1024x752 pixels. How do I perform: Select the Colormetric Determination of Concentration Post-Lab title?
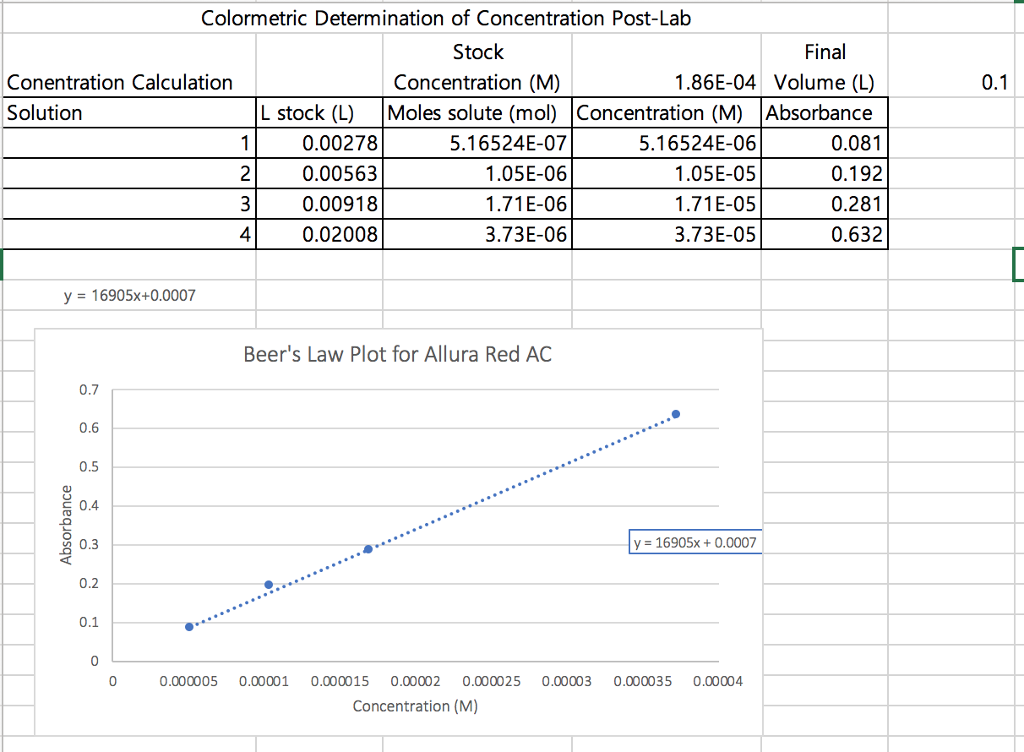click(446, 18)
